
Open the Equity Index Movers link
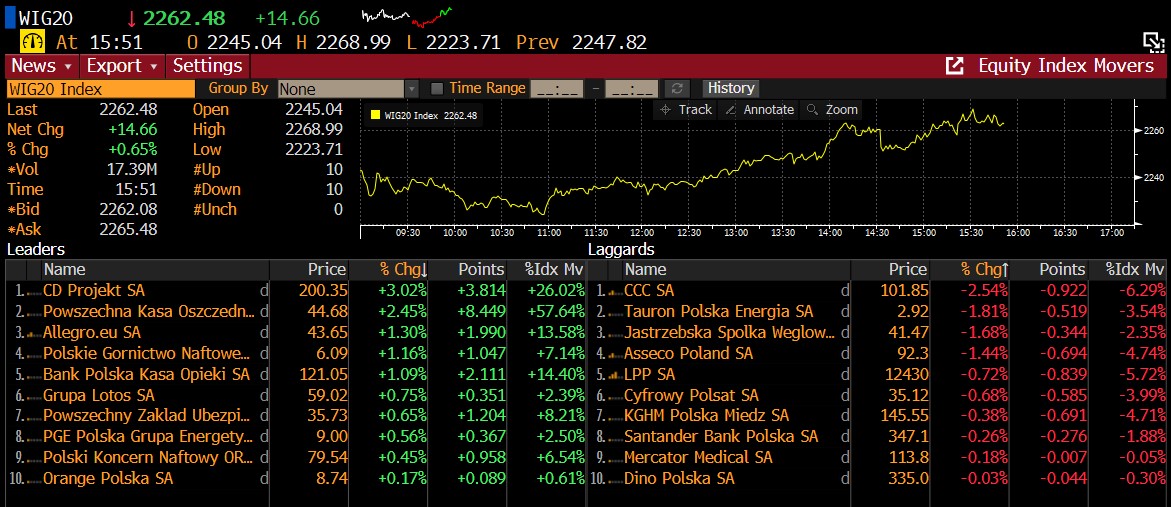tap(1066, 66)
